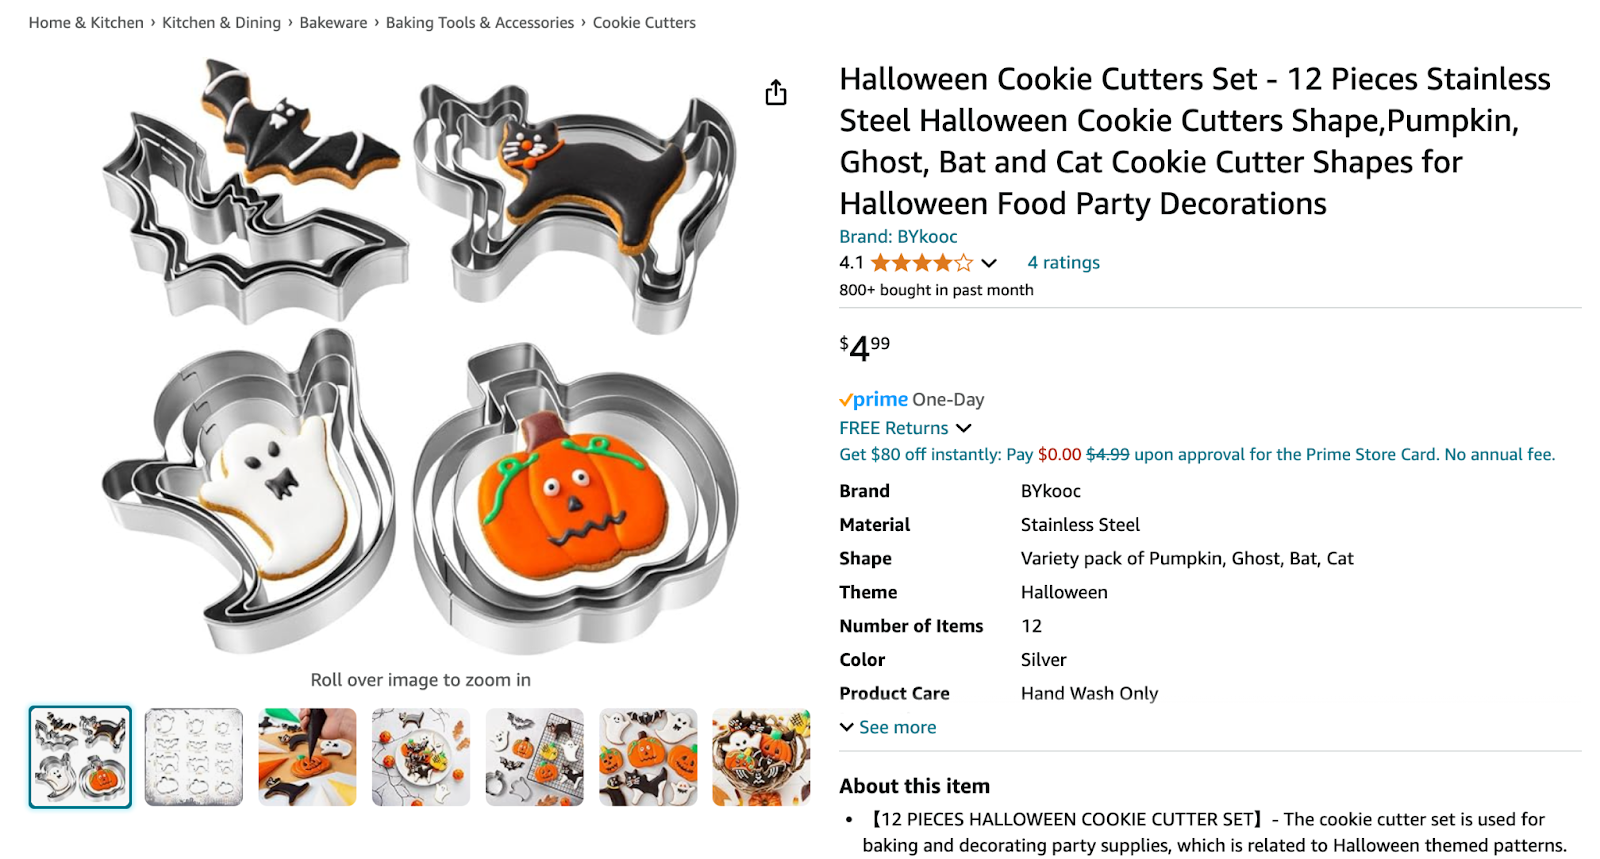Screen dimensions: 1600x859
Task: Select the first cookie cutter thumbnail
Action: coord(79,757)
